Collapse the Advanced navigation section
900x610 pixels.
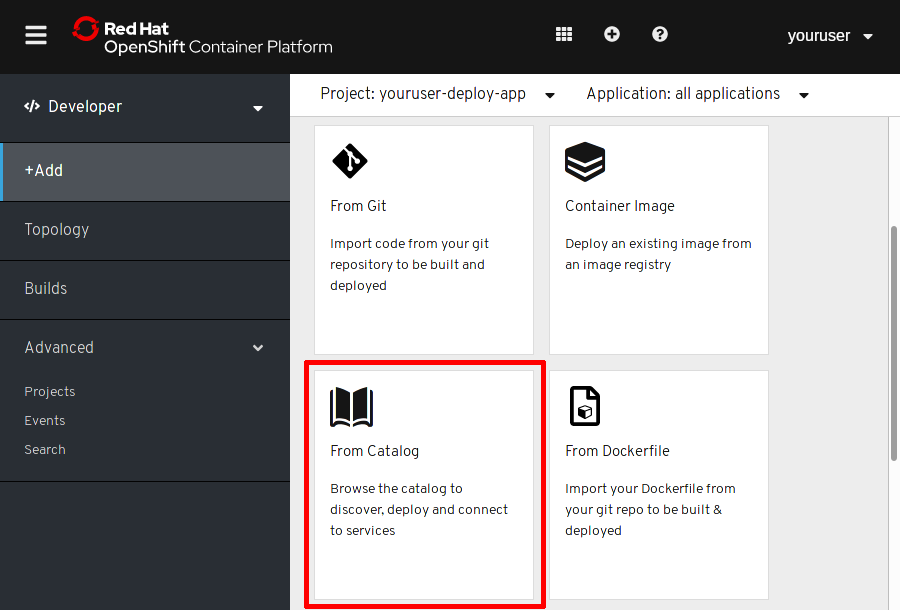[145, 348]
